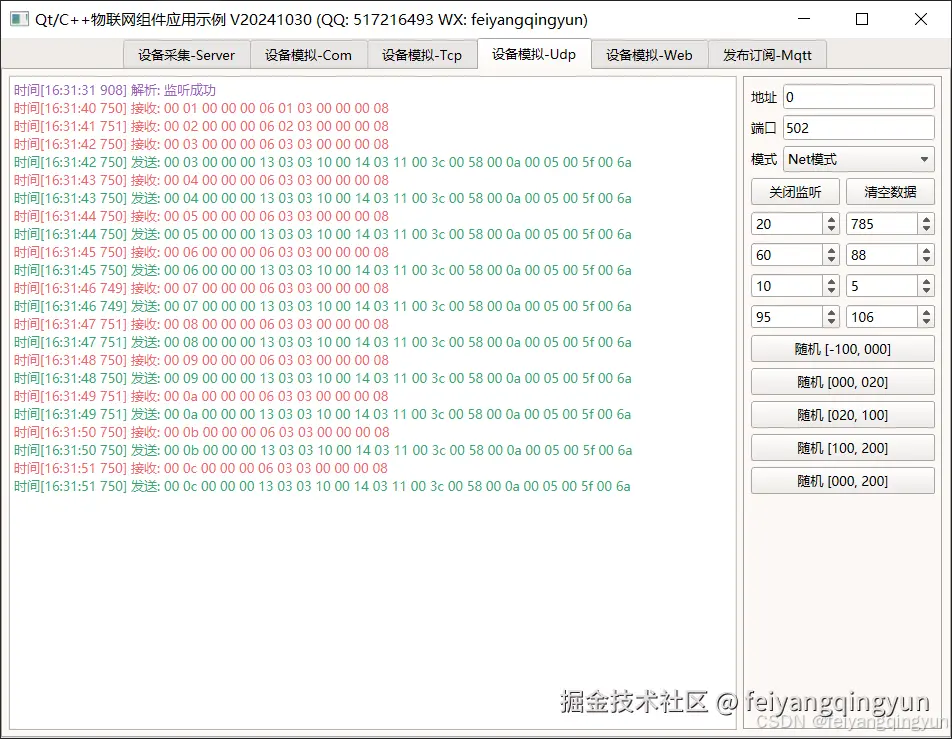
Task: Click the 16:31:45 750 接收 log line
Action: [x=201, y=253]
